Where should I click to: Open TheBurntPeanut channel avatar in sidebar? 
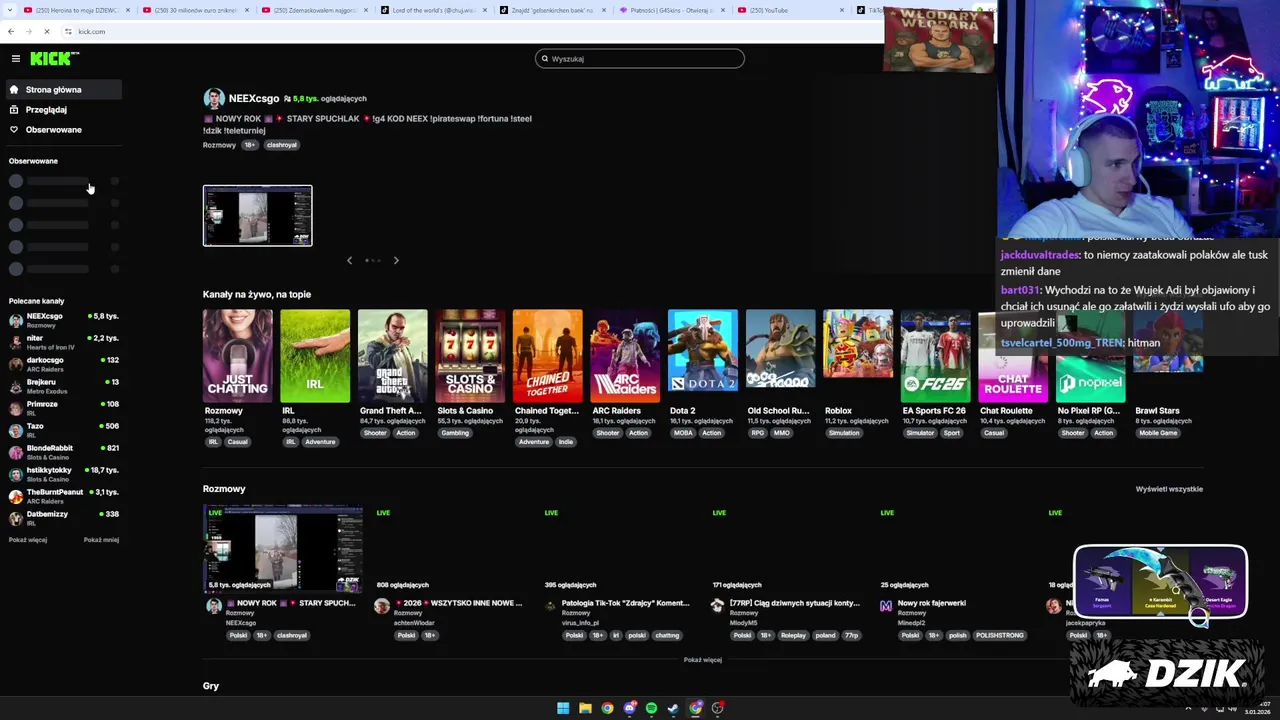tap(16, 496)
